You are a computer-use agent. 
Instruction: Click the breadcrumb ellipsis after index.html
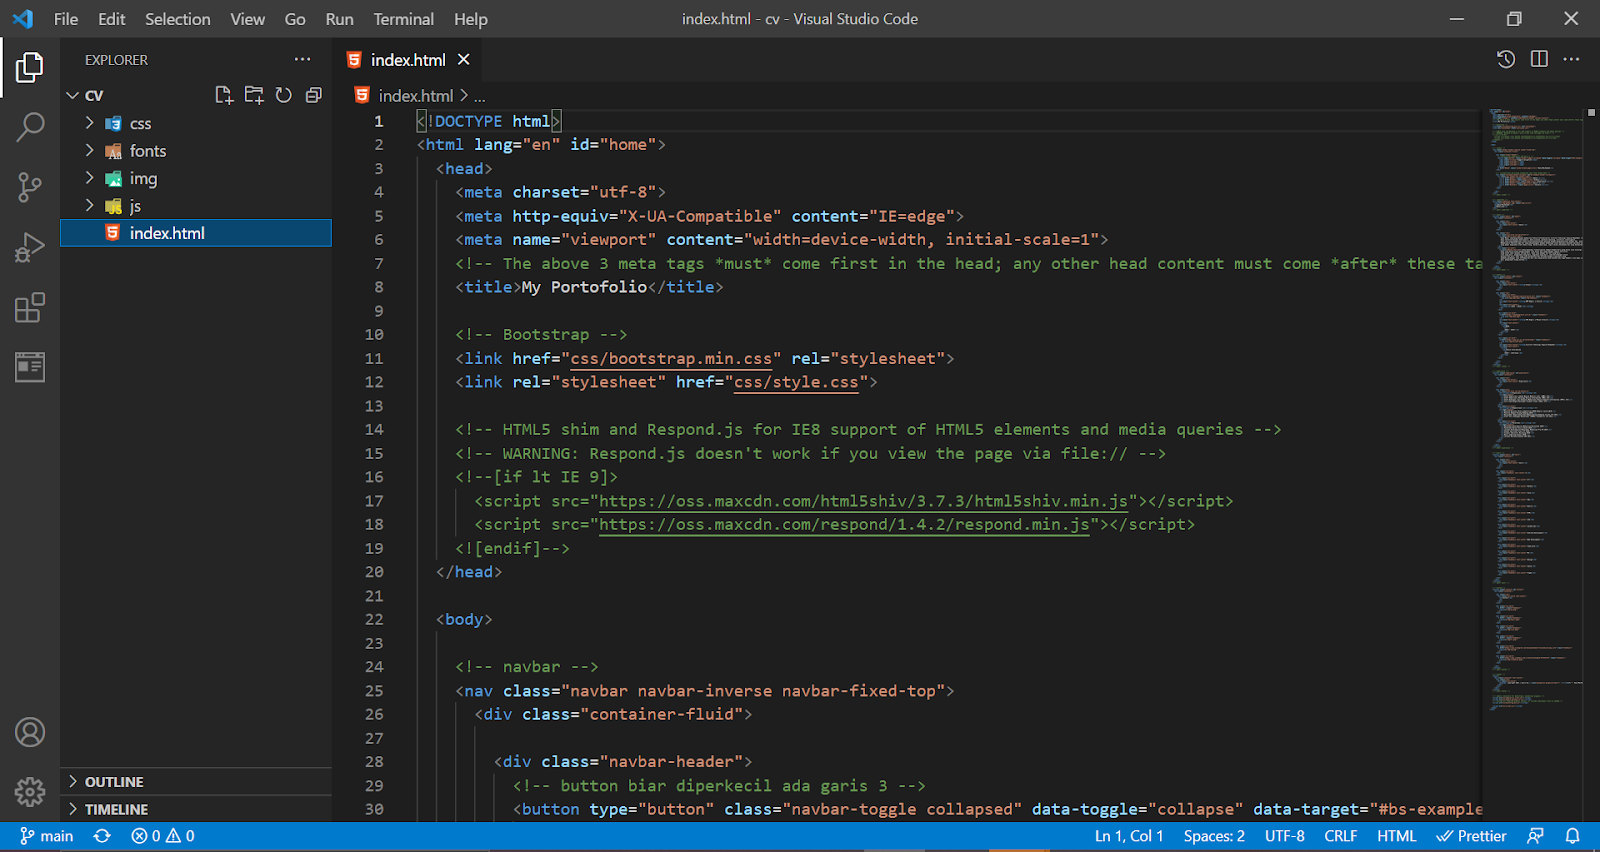coord(480,96)
